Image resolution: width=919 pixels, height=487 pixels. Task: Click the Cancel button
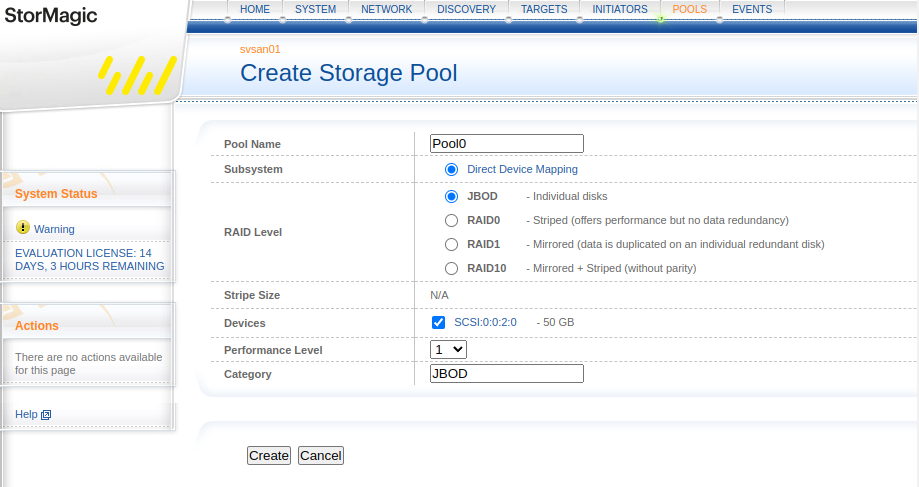(320, 455)
